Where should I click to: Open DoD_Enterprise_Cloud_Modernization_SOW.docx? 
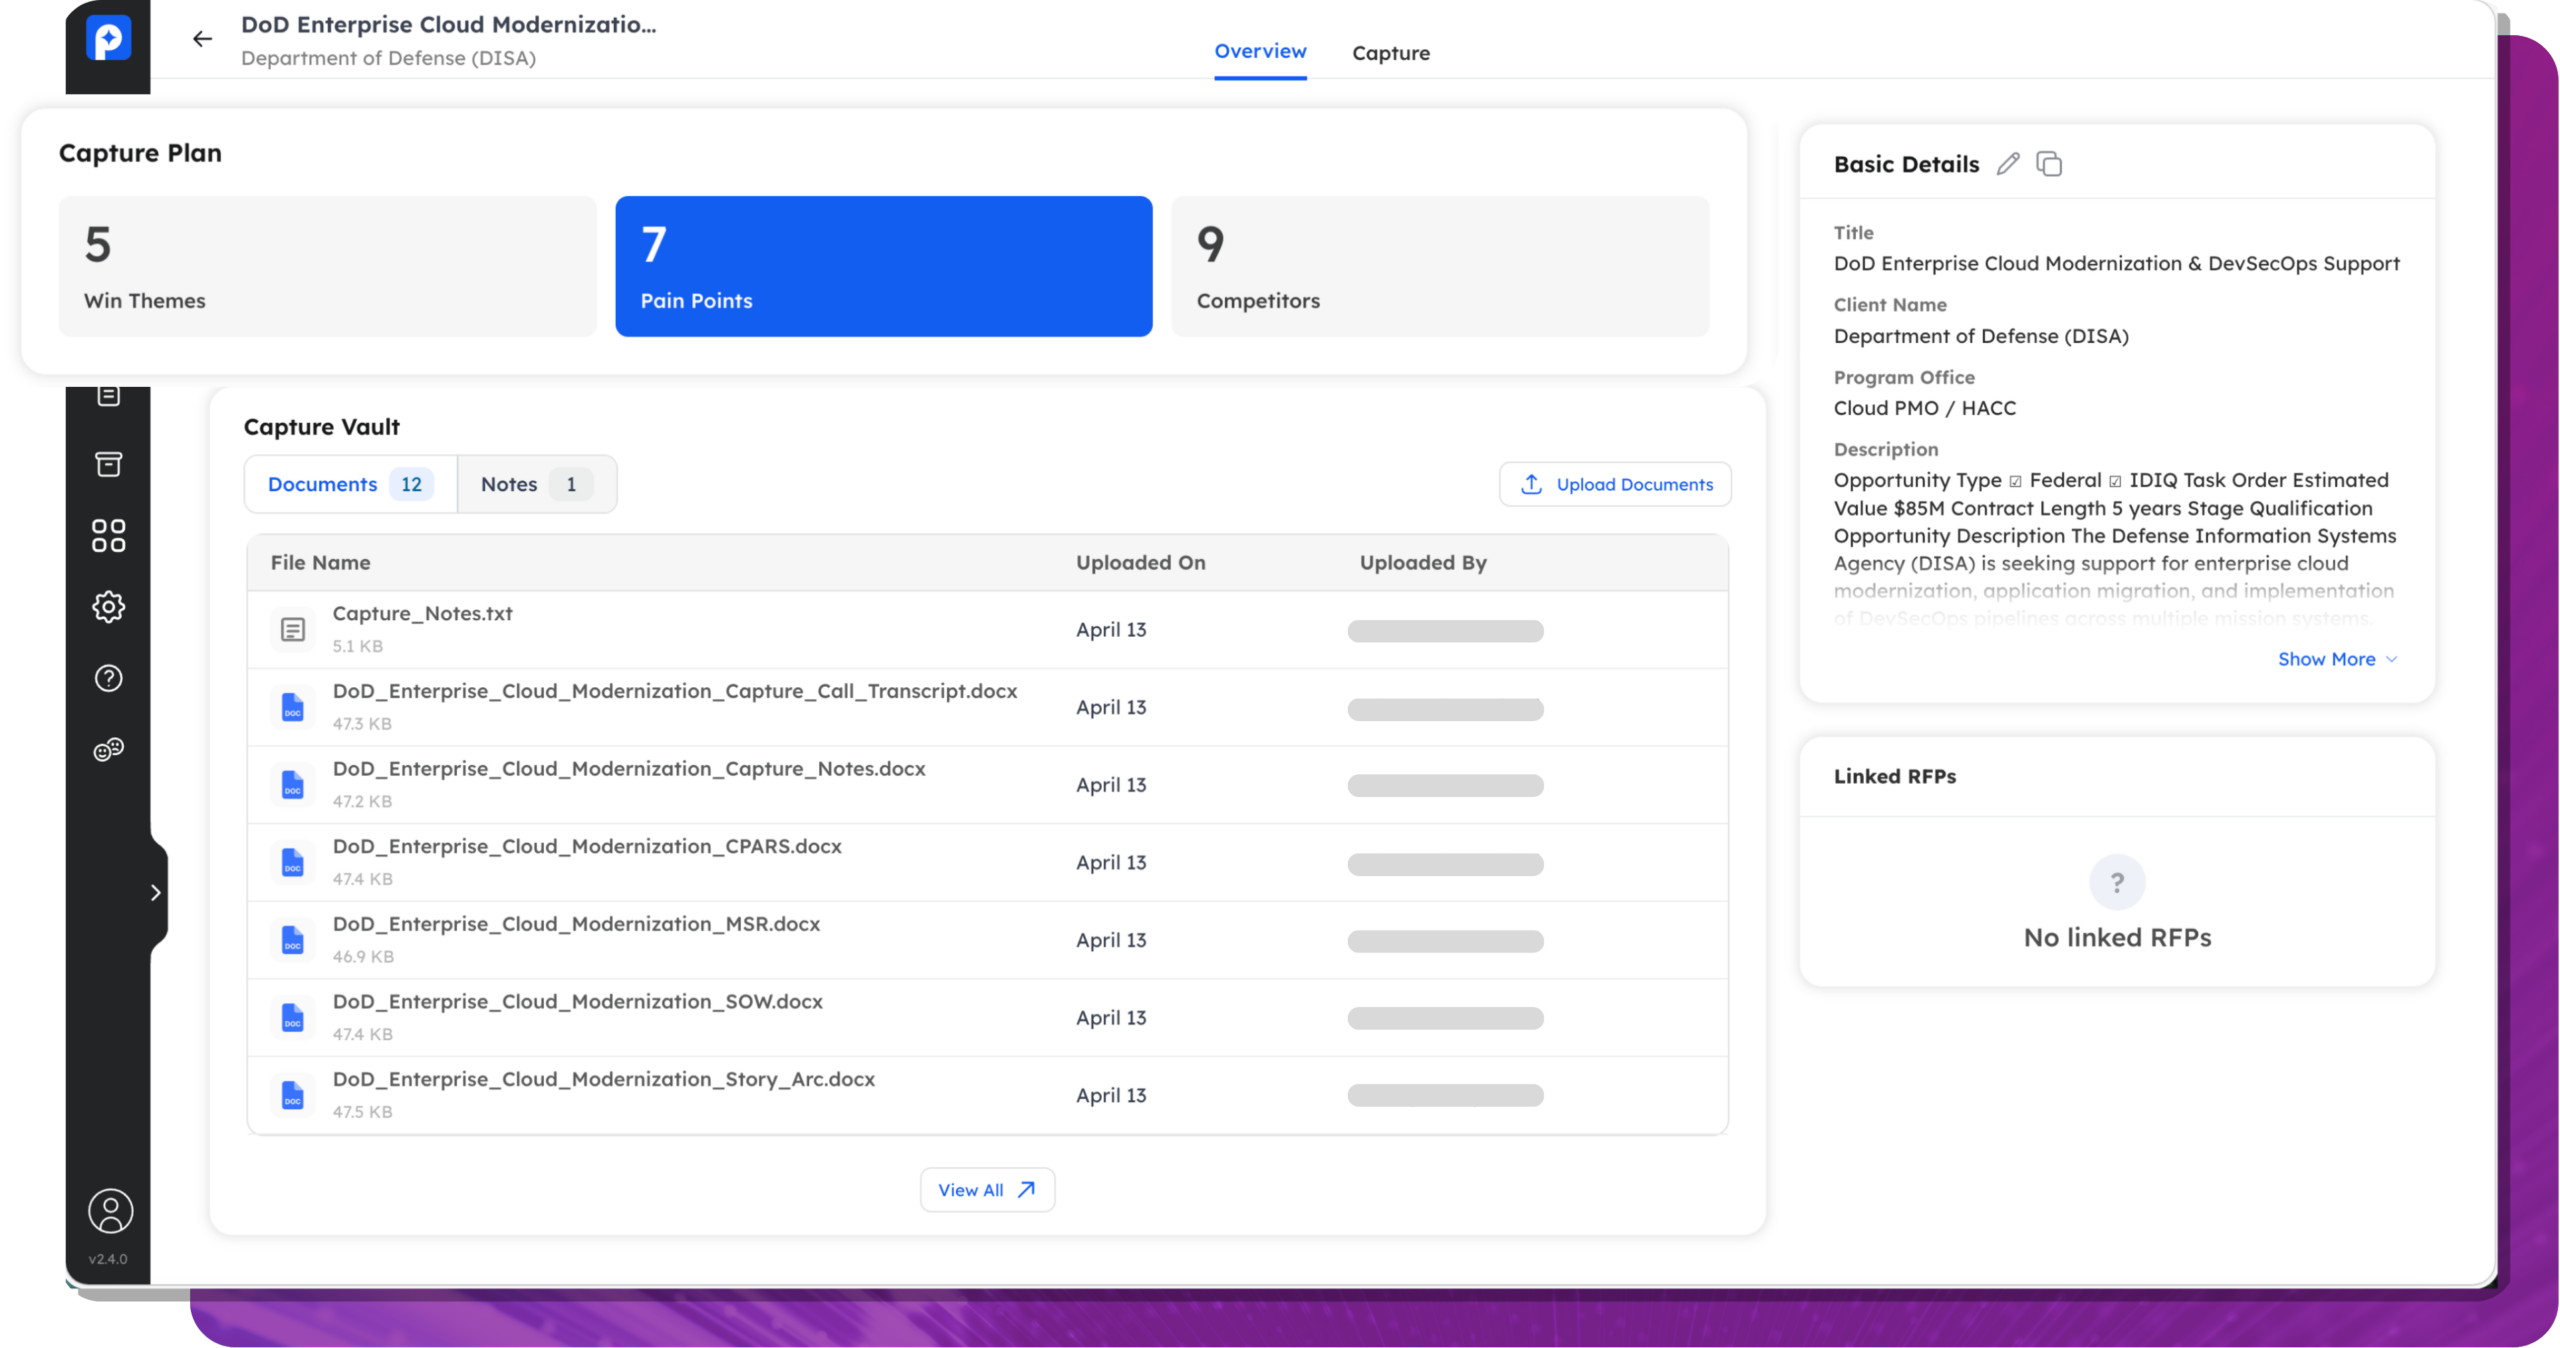coord(577,1002)
